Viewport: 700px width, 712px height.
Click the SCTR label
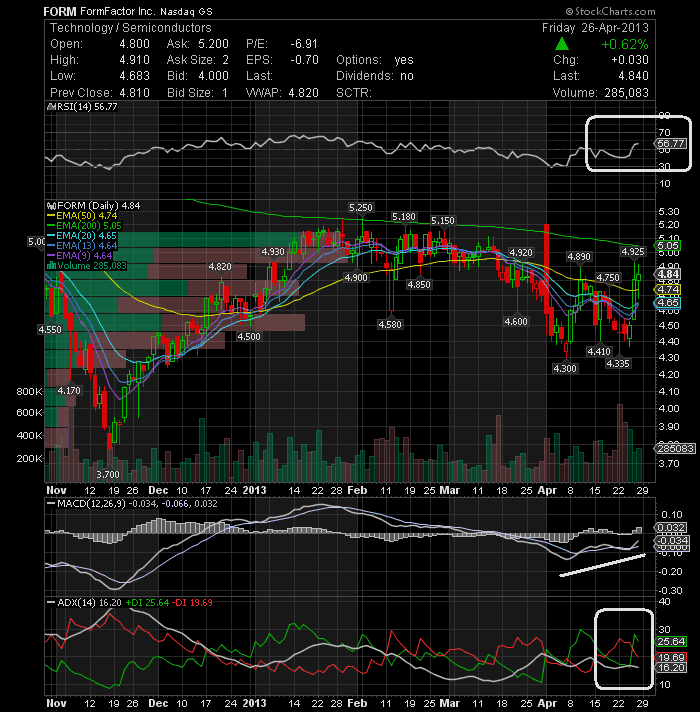[x=354, y=93]
